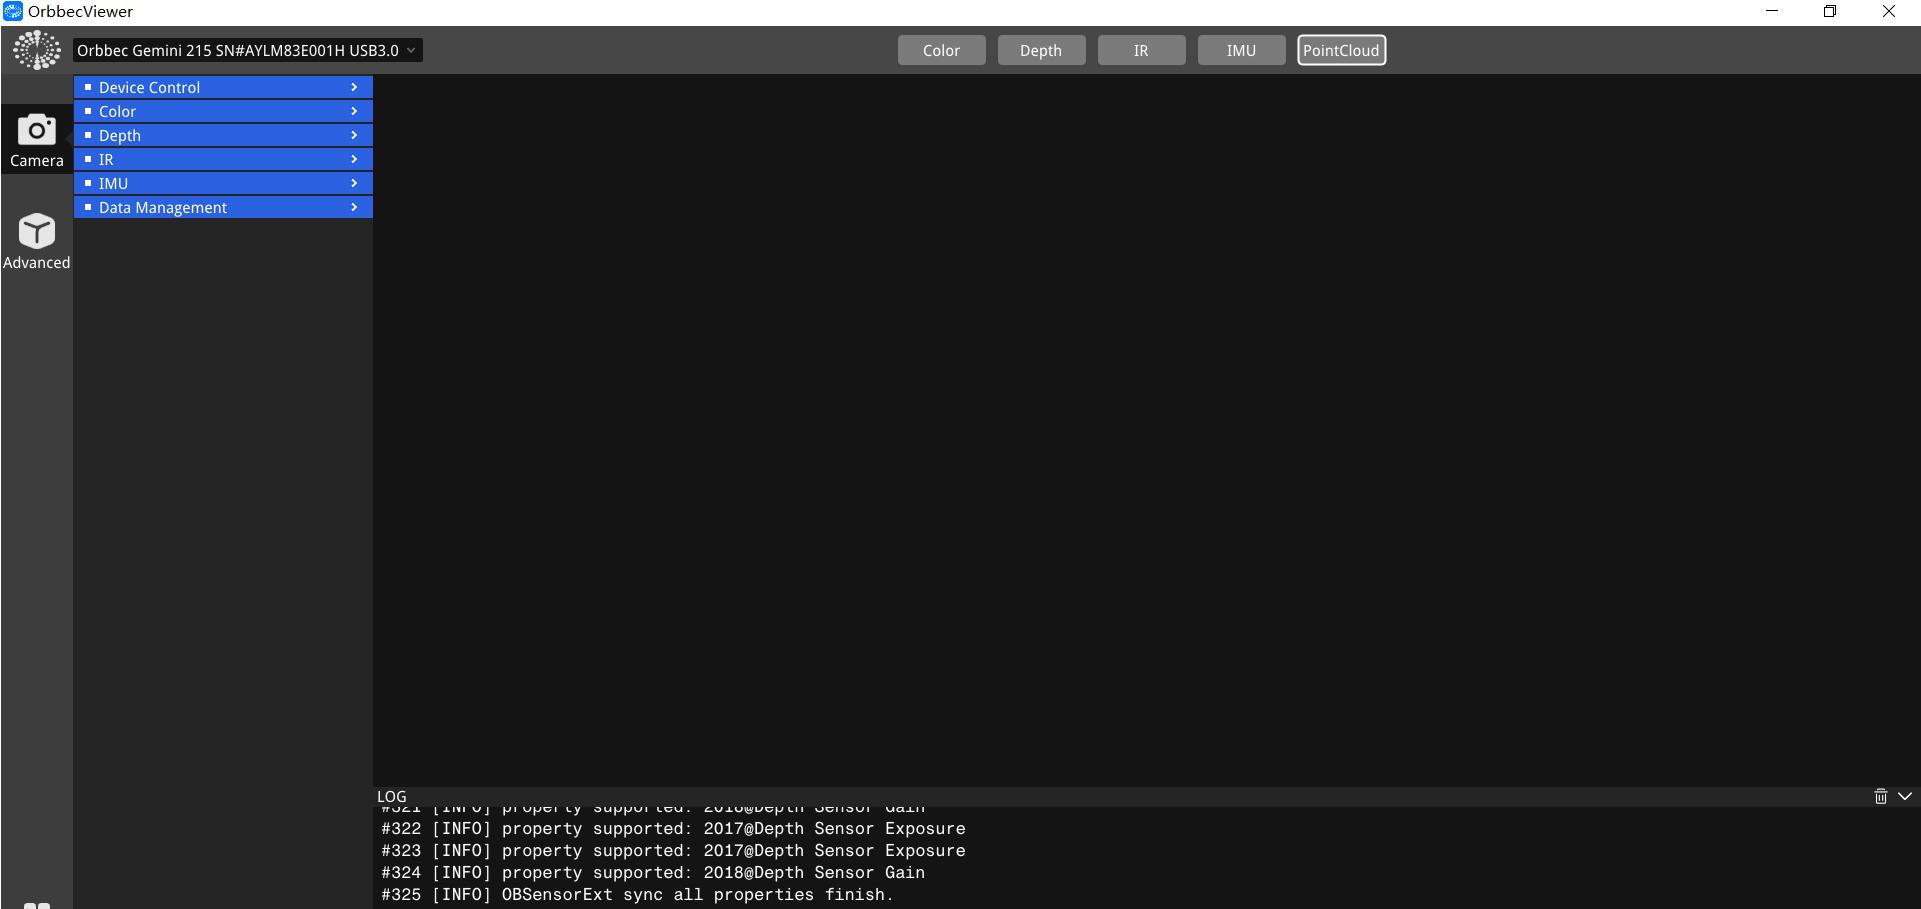This screenshot has width=1921, height=909.
Task: Toggle the Depth stream button in top toolbar
Action: [x=1041, y=50]
